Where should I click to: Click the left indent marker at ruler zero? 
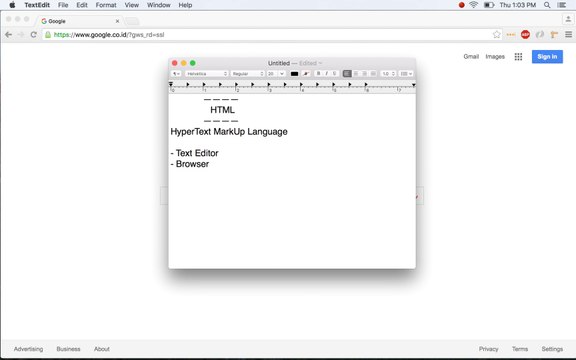coord(171,84)
